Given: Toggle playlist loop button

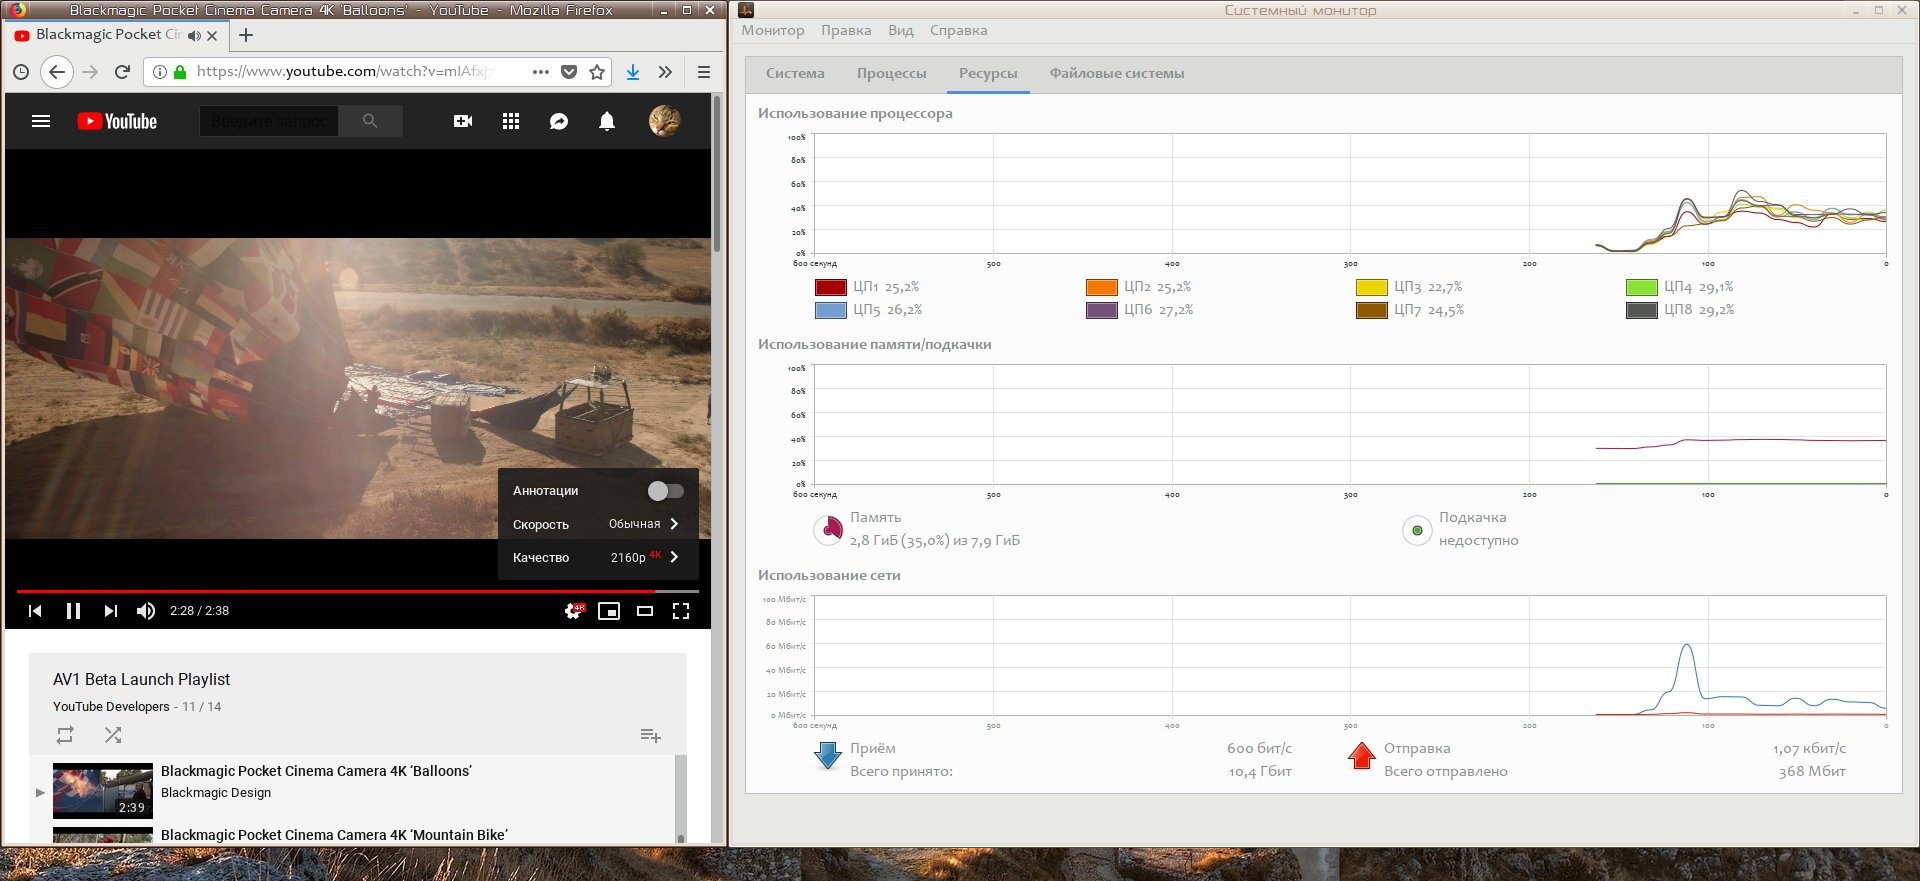Looking at the screenshot, I should click(x=65, y=735).
